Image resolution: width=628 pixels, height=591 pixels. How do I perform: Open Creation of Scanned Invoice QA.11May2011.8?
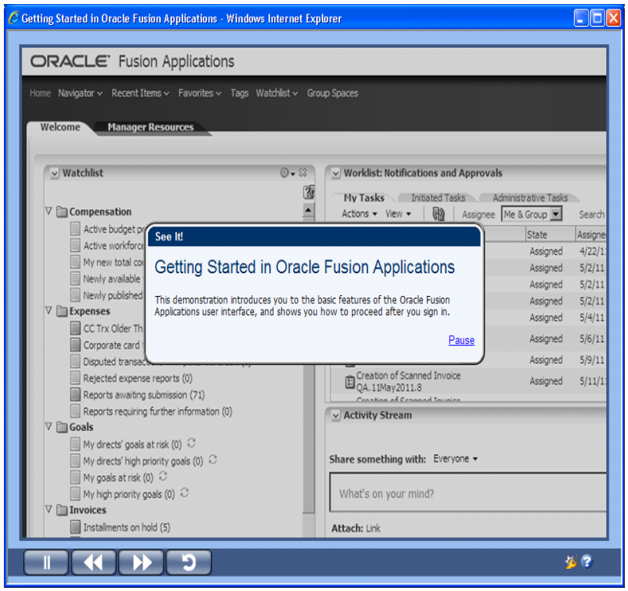408,382
